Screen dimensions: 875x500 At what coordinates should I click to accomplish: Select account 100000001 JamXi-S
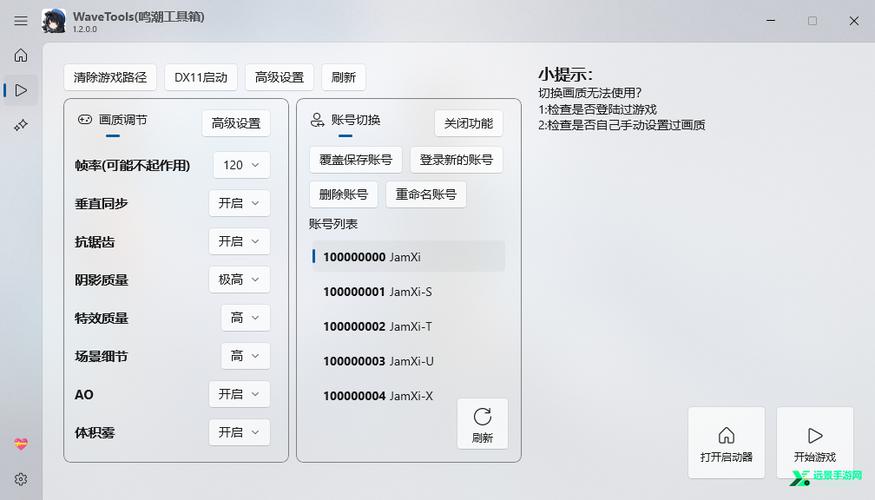[408, 291]
